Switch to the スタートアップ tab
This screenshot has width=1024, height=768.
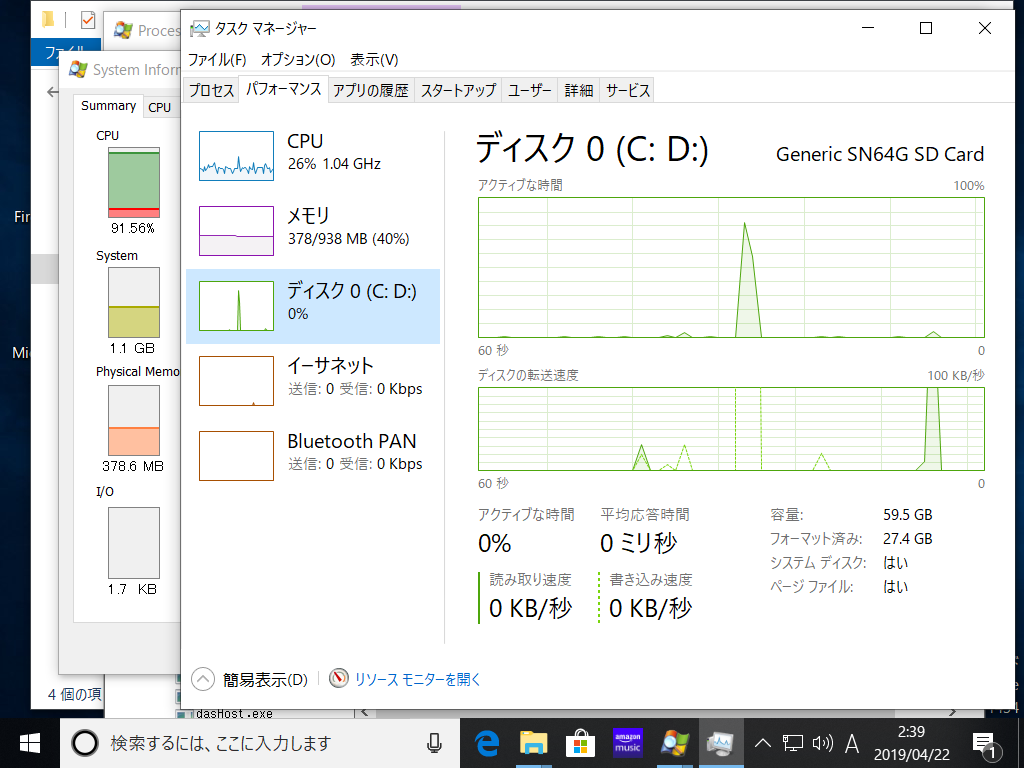[x=458, y=90]
